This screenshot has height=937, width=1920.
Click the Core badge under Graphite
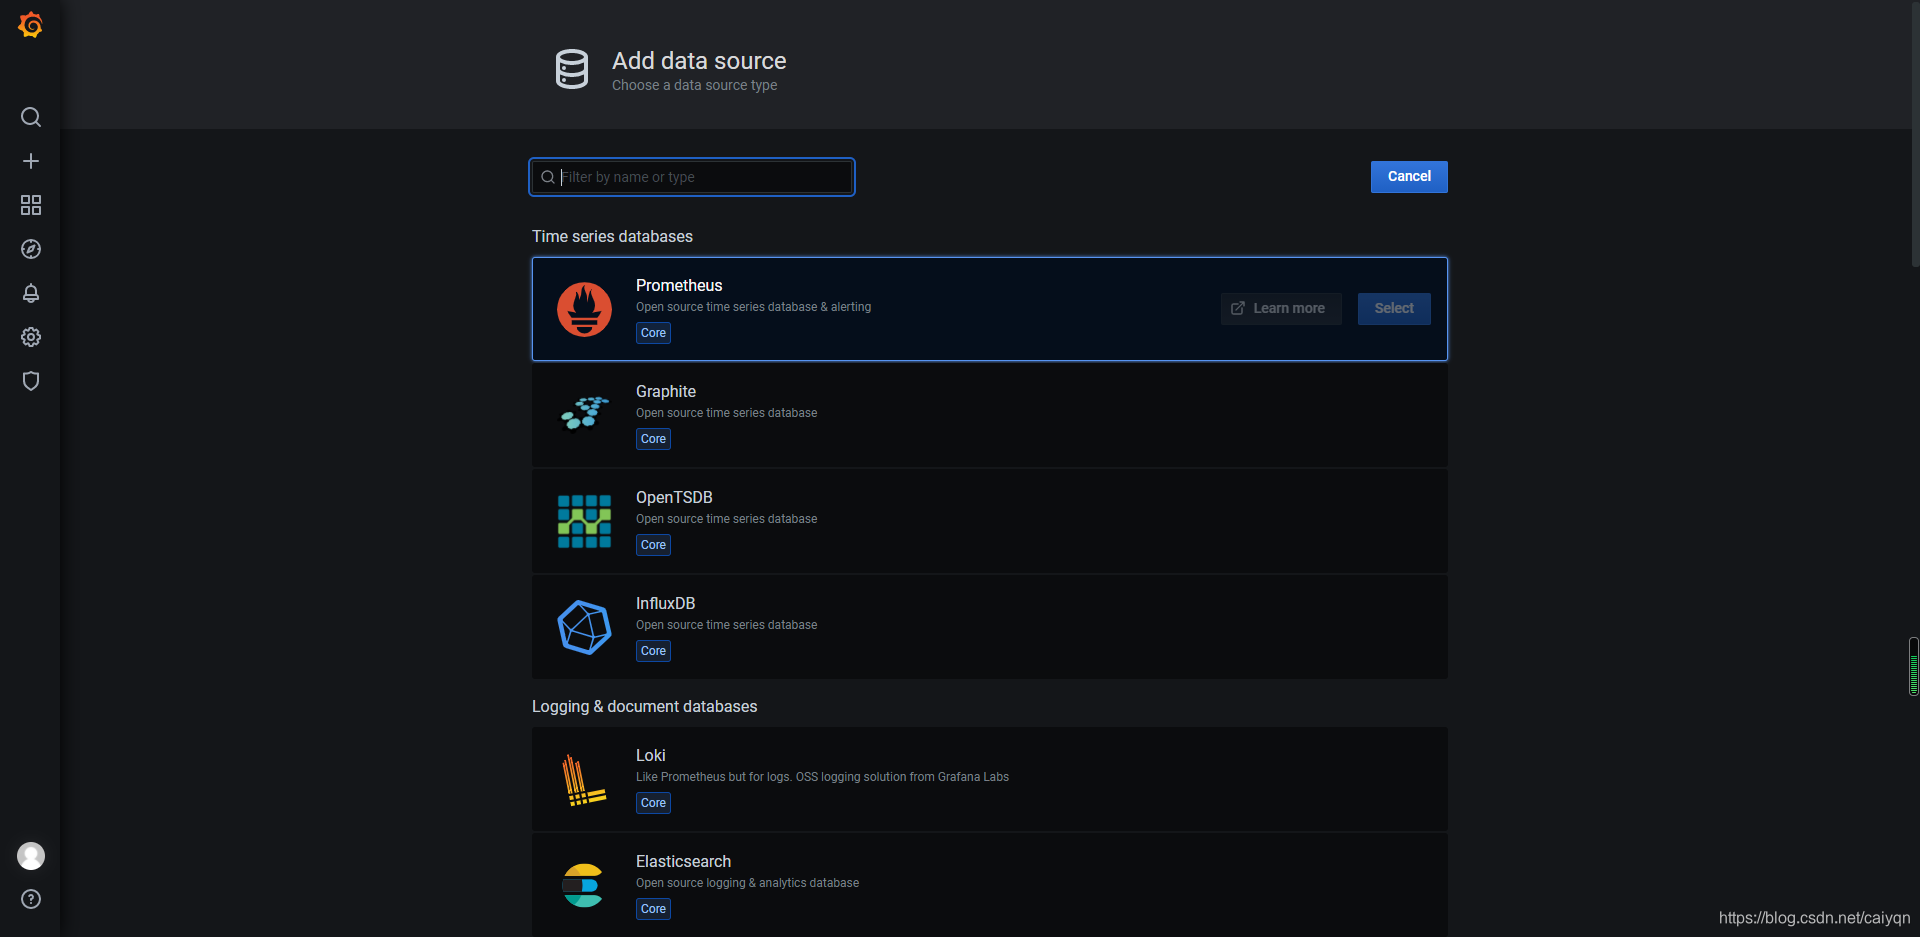pos(653,439)
